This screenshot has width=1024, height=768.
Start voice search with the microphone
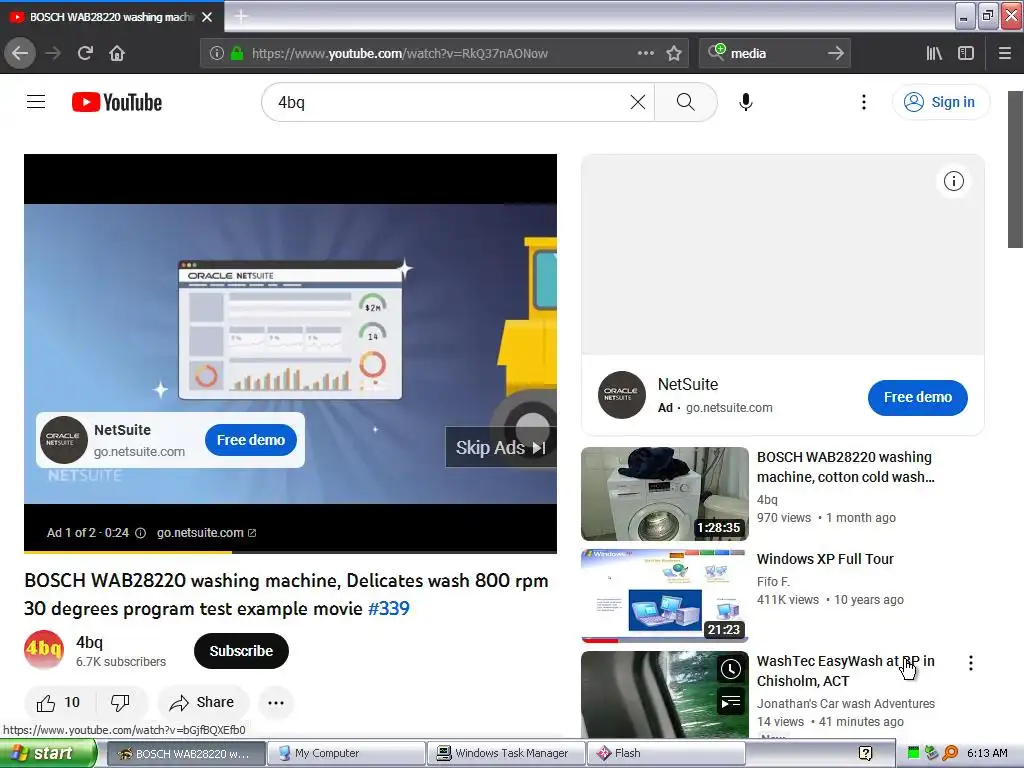tap(746, 102)
